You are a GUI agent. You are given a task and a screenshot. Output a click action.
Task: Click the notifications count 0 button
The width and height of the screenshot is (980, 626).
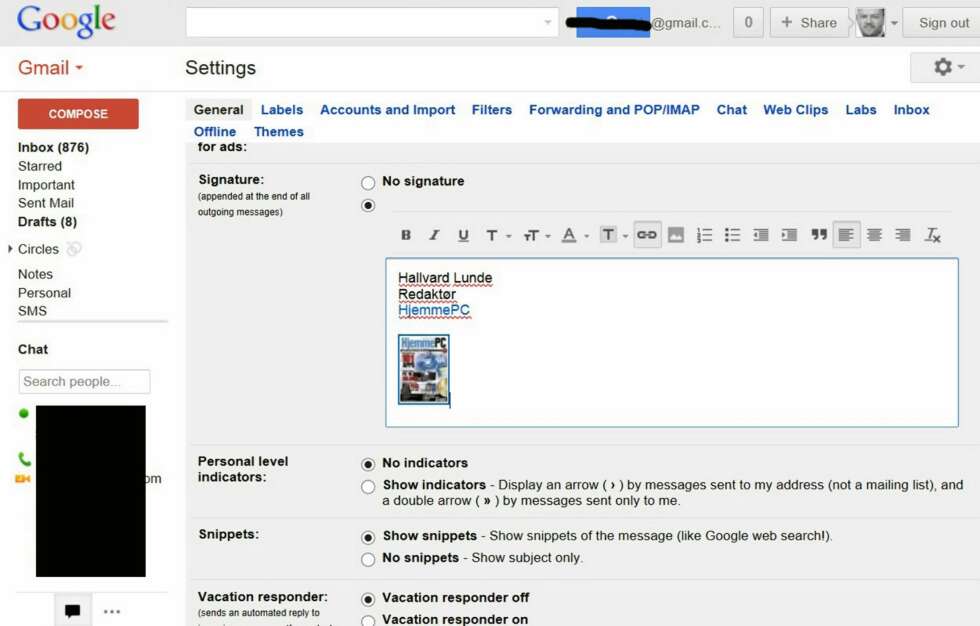click(x=748, y=22)
